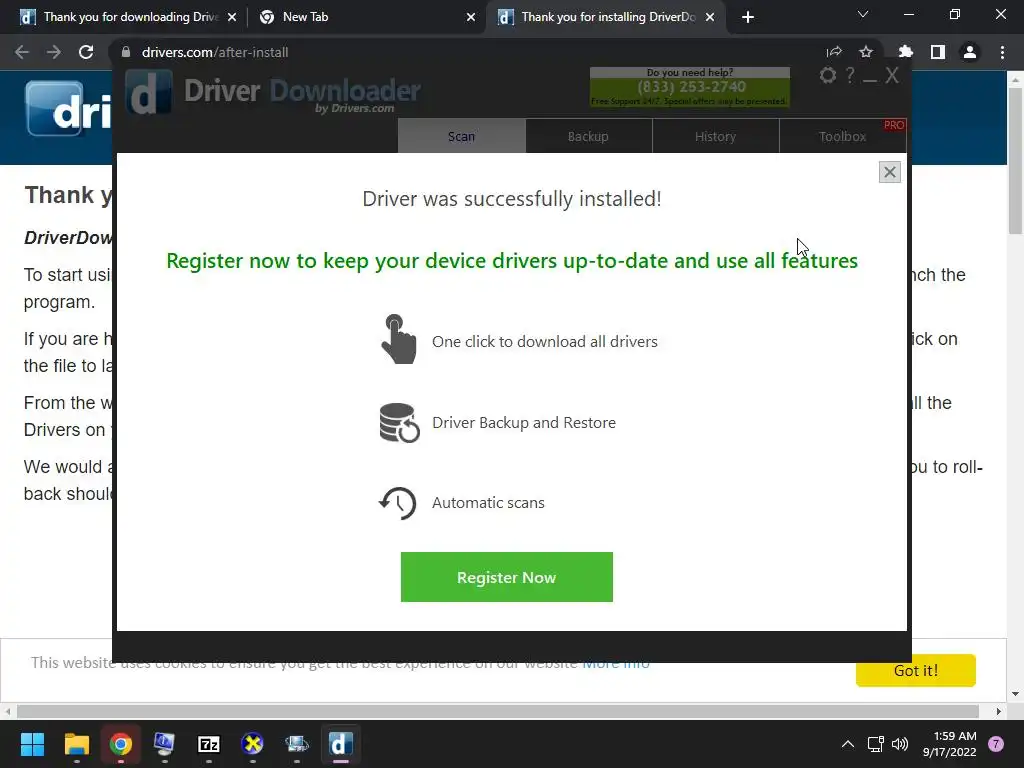
Task: Close the 'Thank you for downloading' tab
Action: coord(232,17)
